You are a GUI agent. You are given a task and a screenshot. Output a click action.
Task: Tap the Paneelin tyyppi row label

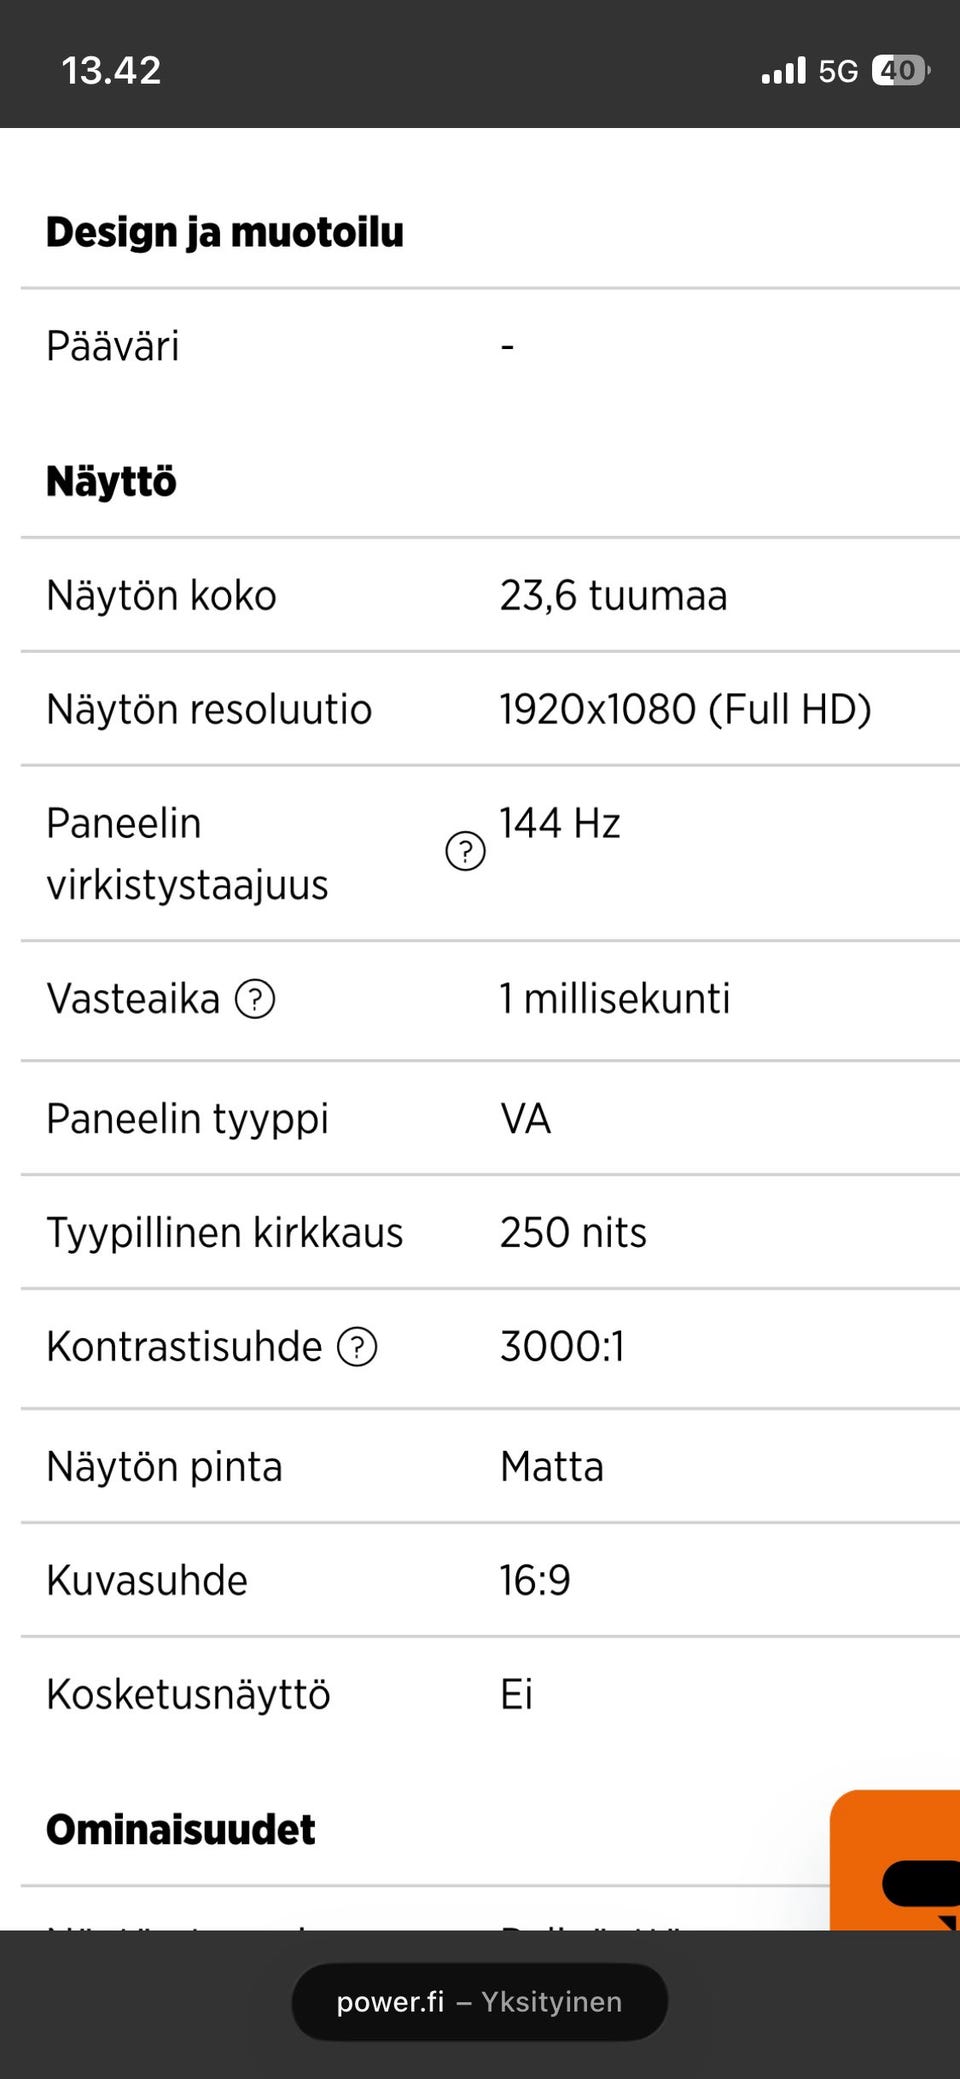tap(187, 1119)
